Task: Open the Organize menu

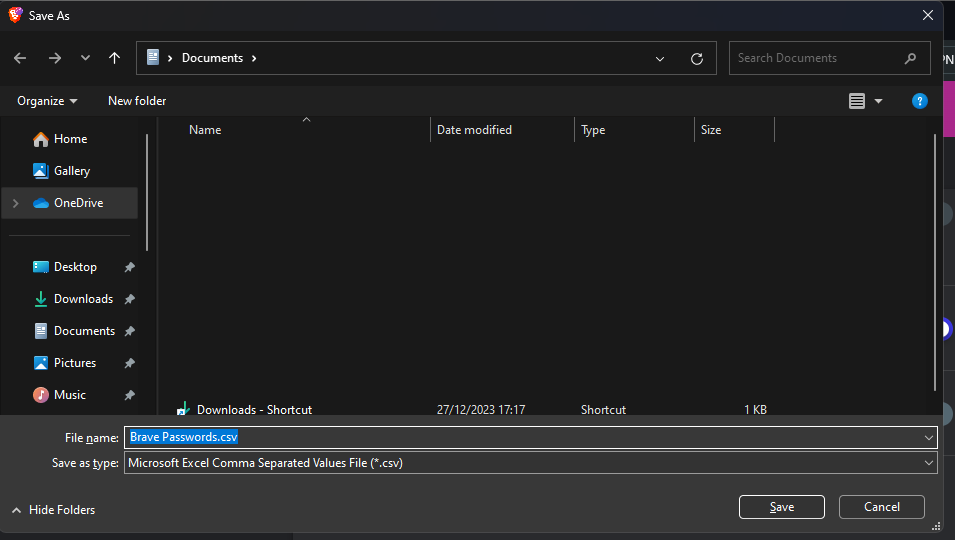Action: (x=47, y=101)
